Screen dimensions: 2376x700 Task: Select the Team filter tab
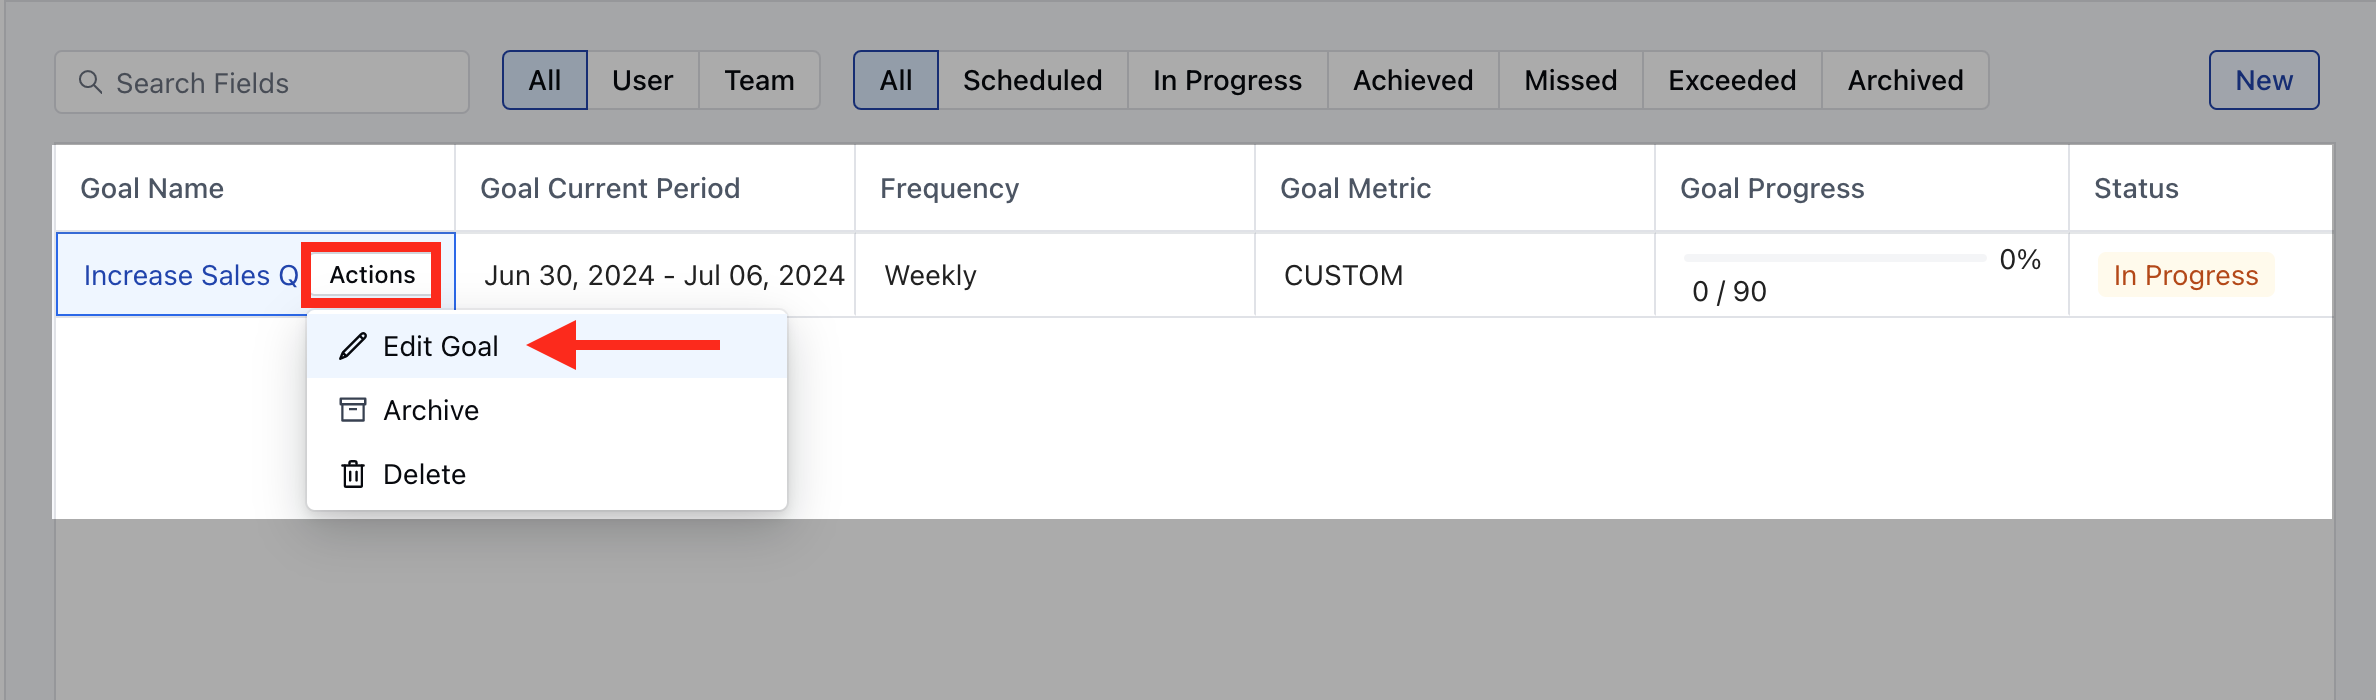760,80
